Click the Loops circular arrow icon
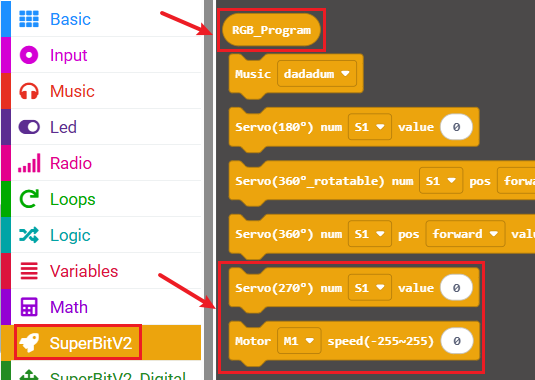Image resolution: width=535 pixels, height=380 pixels. pyautogui.click(x=29, y=199)
